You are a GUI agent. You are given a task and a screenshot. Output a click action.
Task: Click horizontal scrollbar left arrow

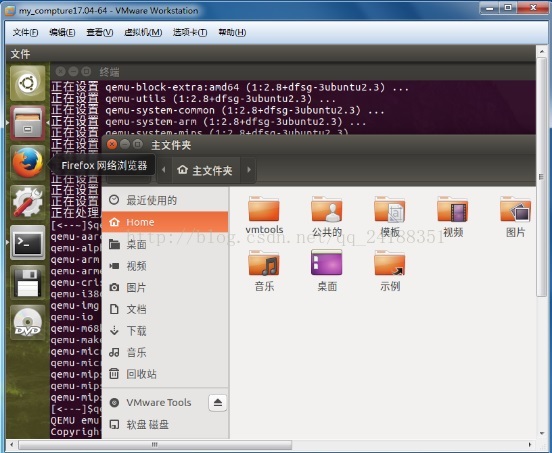(12, 445)
